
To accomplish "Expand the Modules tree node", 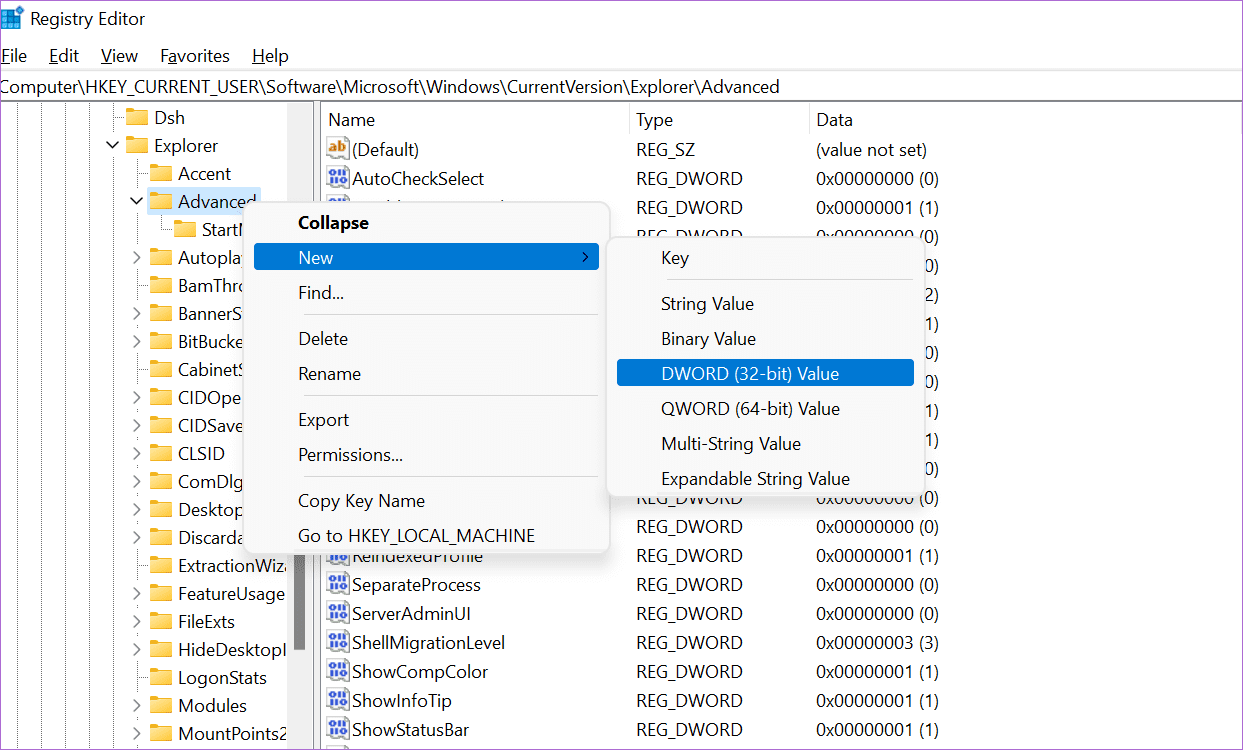I will pos(136,705).
